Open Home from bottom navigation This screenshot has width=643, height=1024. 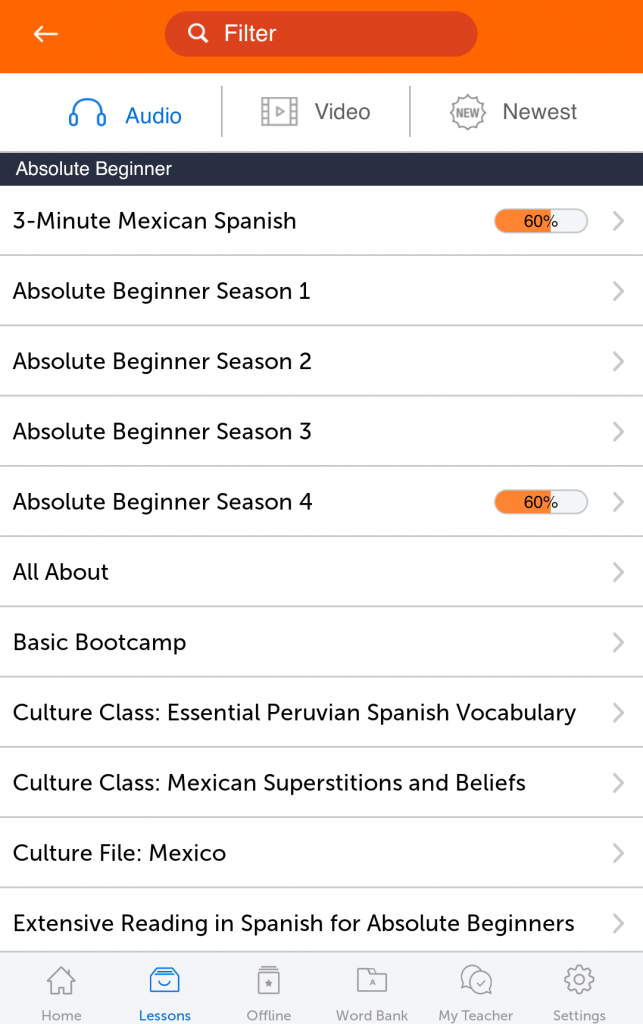(x=61, y=993)
